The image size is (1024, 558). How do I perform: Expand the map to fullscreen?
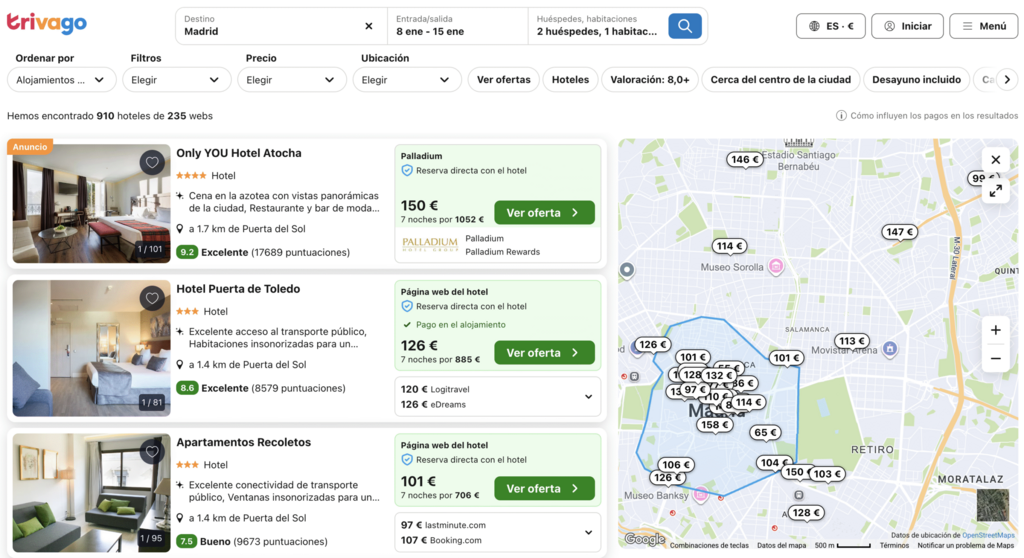pyautogui.click(x=995, y=191)
